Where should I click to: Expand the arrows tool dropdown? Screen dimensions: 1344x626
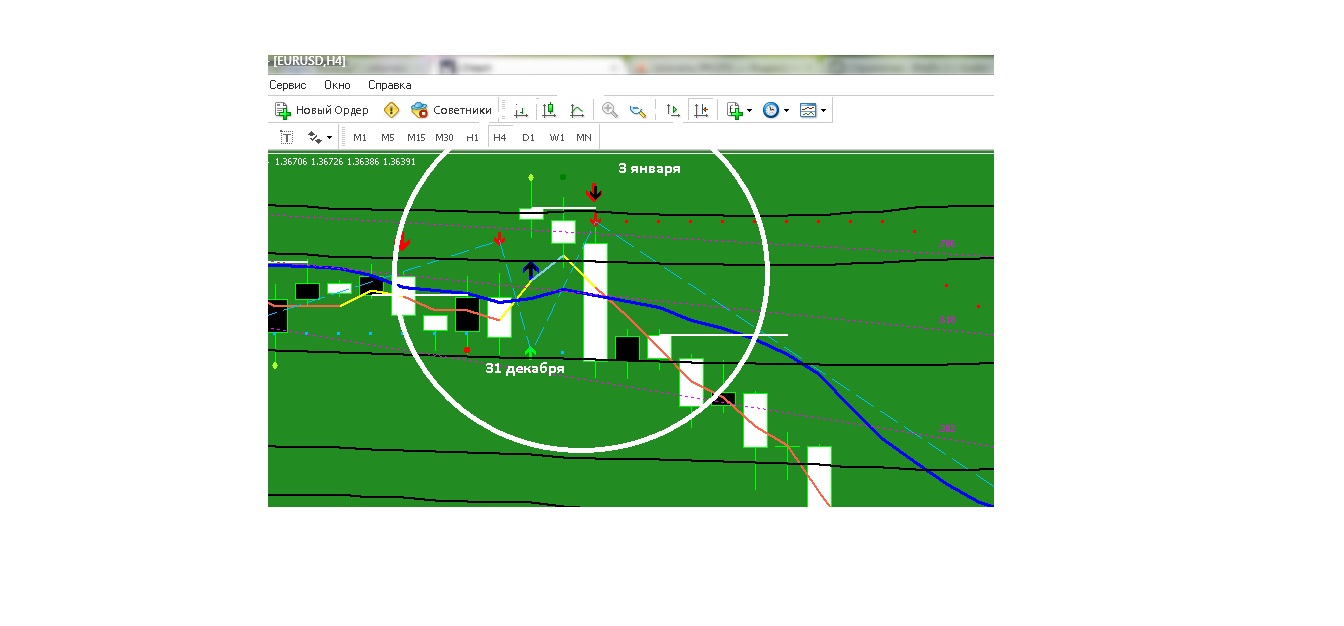coord(330,138)
